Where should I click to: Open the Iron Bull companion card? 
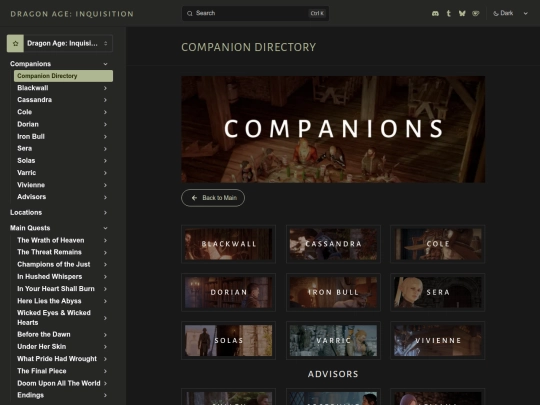(333, 292)
